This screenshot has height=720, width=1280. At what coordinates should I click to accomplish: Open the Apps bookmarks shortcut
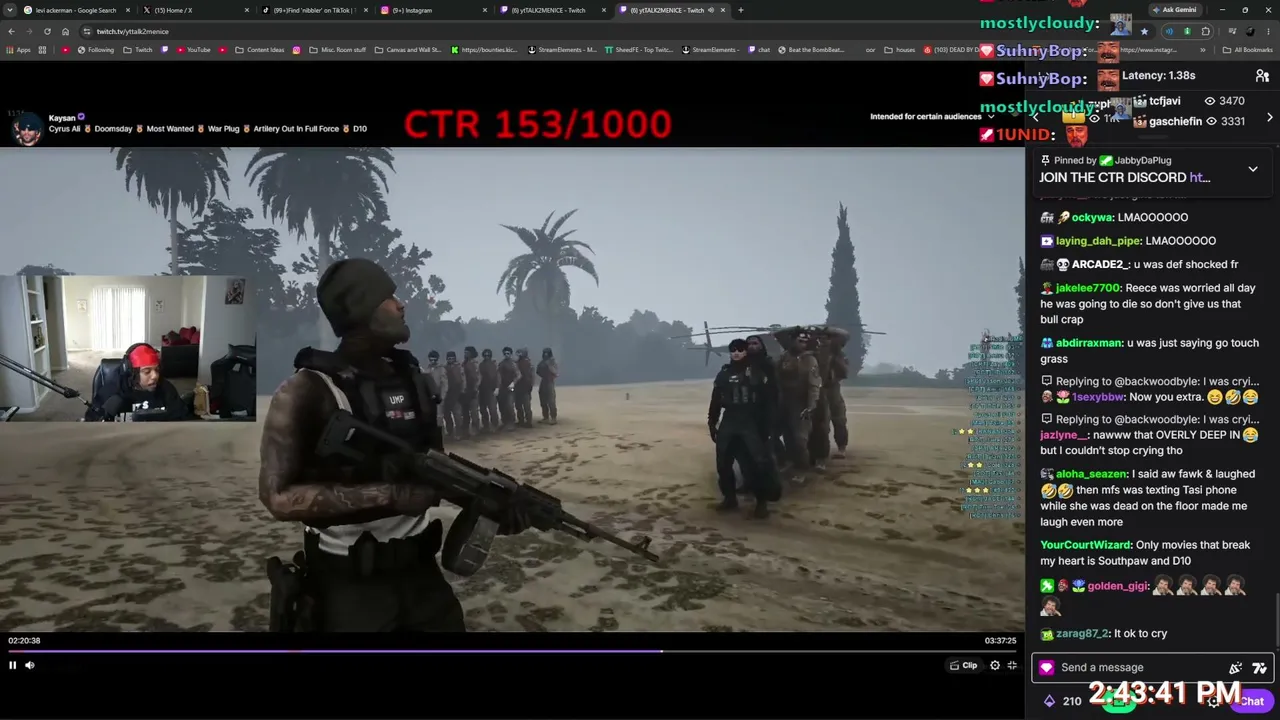20,50
